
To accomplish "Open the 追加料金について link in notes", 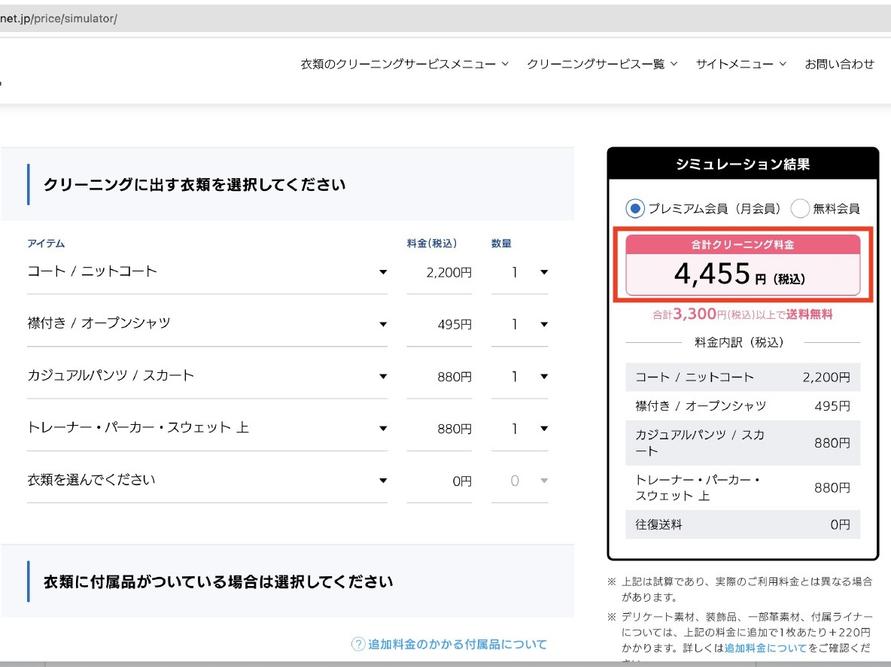I will 764,648.
